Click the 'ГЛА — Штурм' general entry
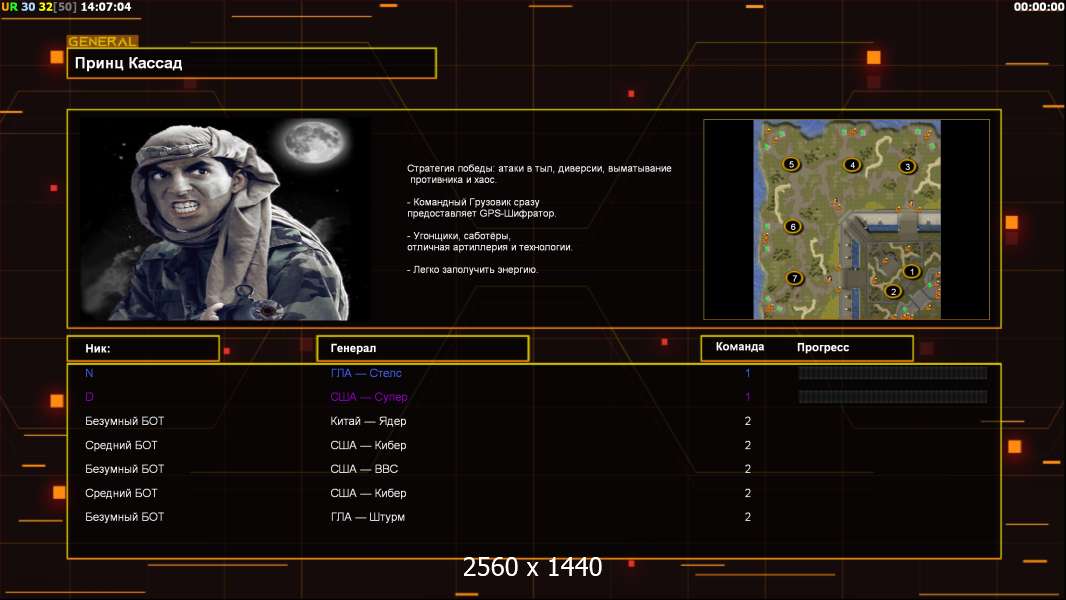 click(x=367, y=517)
